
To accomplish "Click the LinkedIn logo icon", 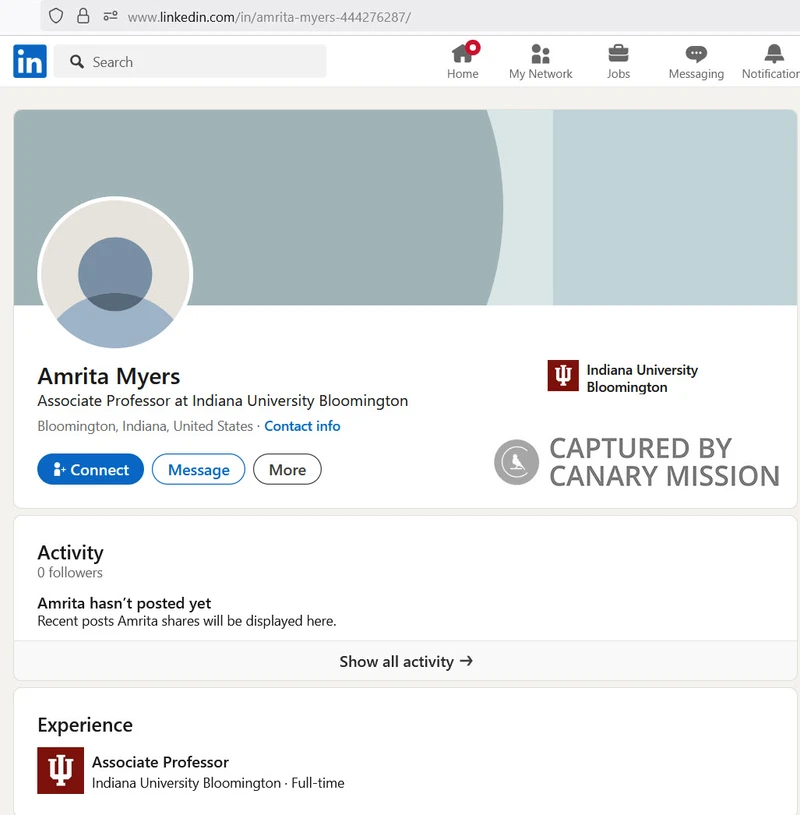I will point(30,61).
